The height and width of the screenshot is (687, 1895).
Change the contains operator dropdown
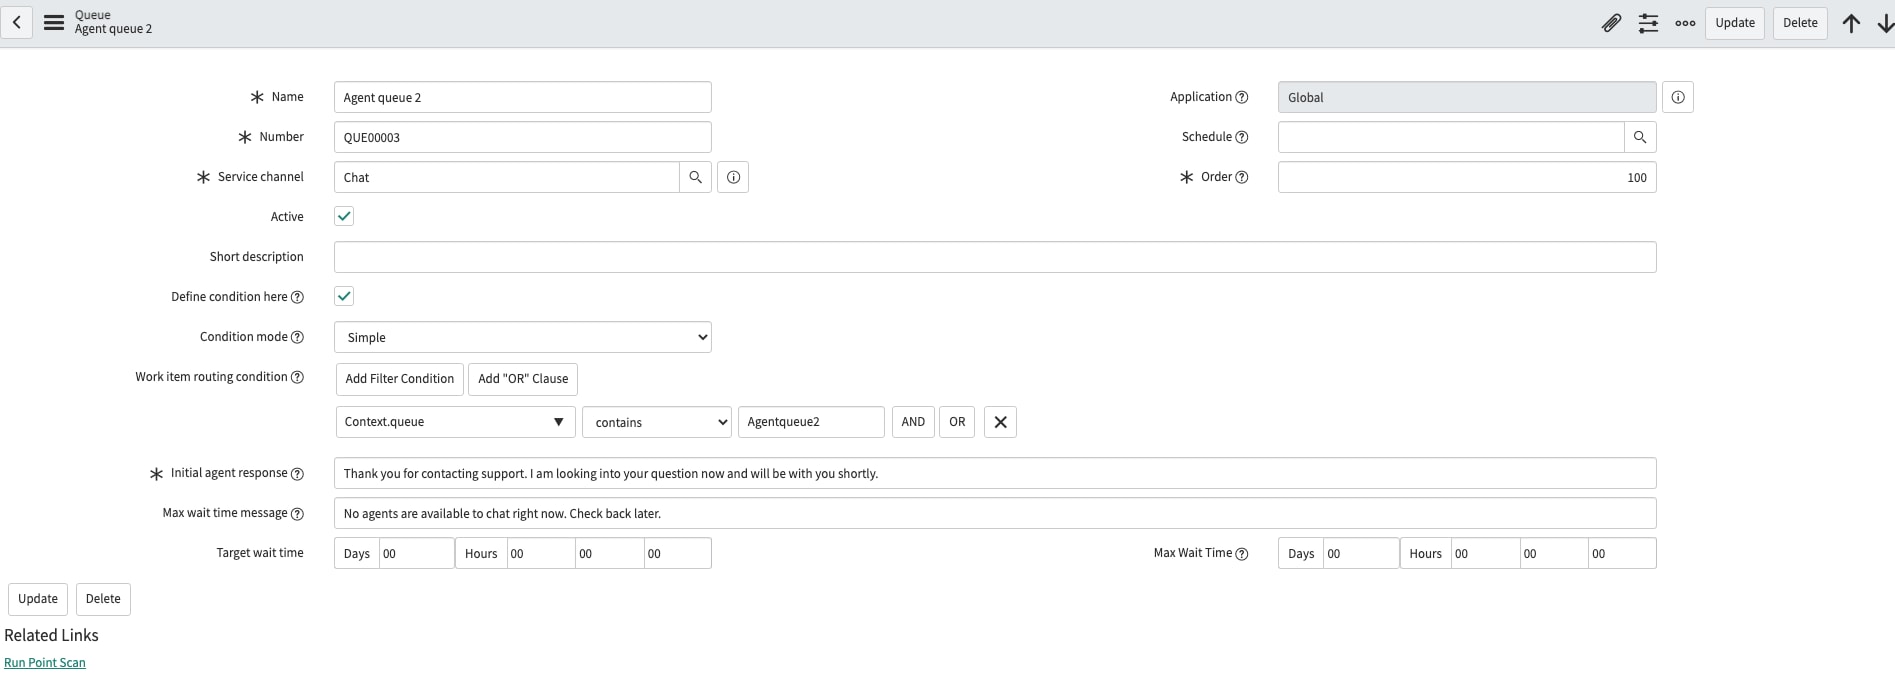tap(657, 422)
